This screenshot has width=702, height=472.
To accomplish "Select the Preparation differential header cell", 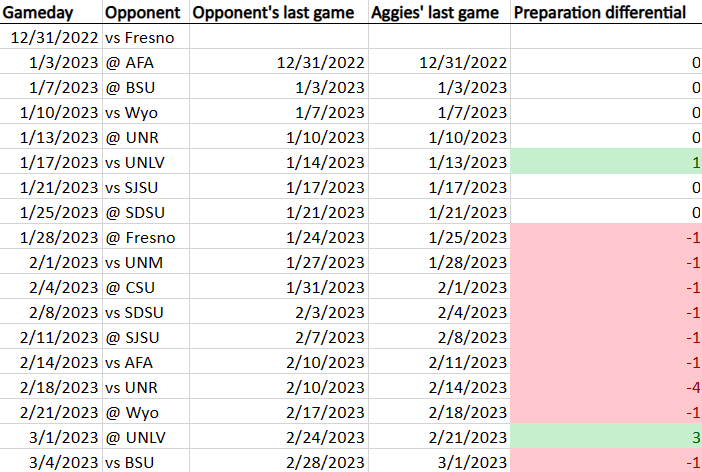I will (606, 12).
